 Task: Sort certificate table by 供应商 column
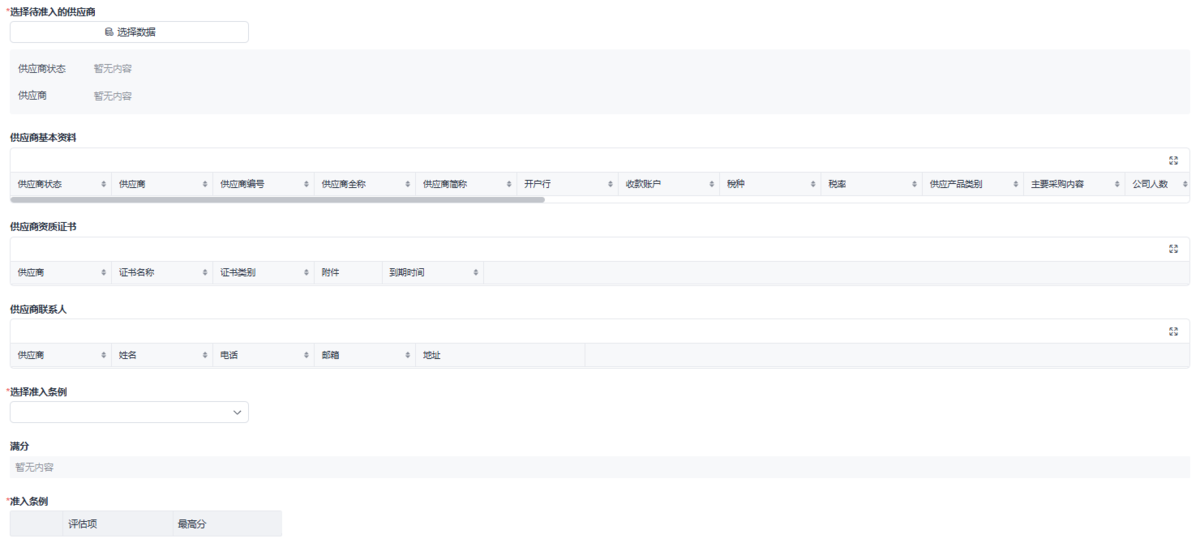tap(103, 272)
